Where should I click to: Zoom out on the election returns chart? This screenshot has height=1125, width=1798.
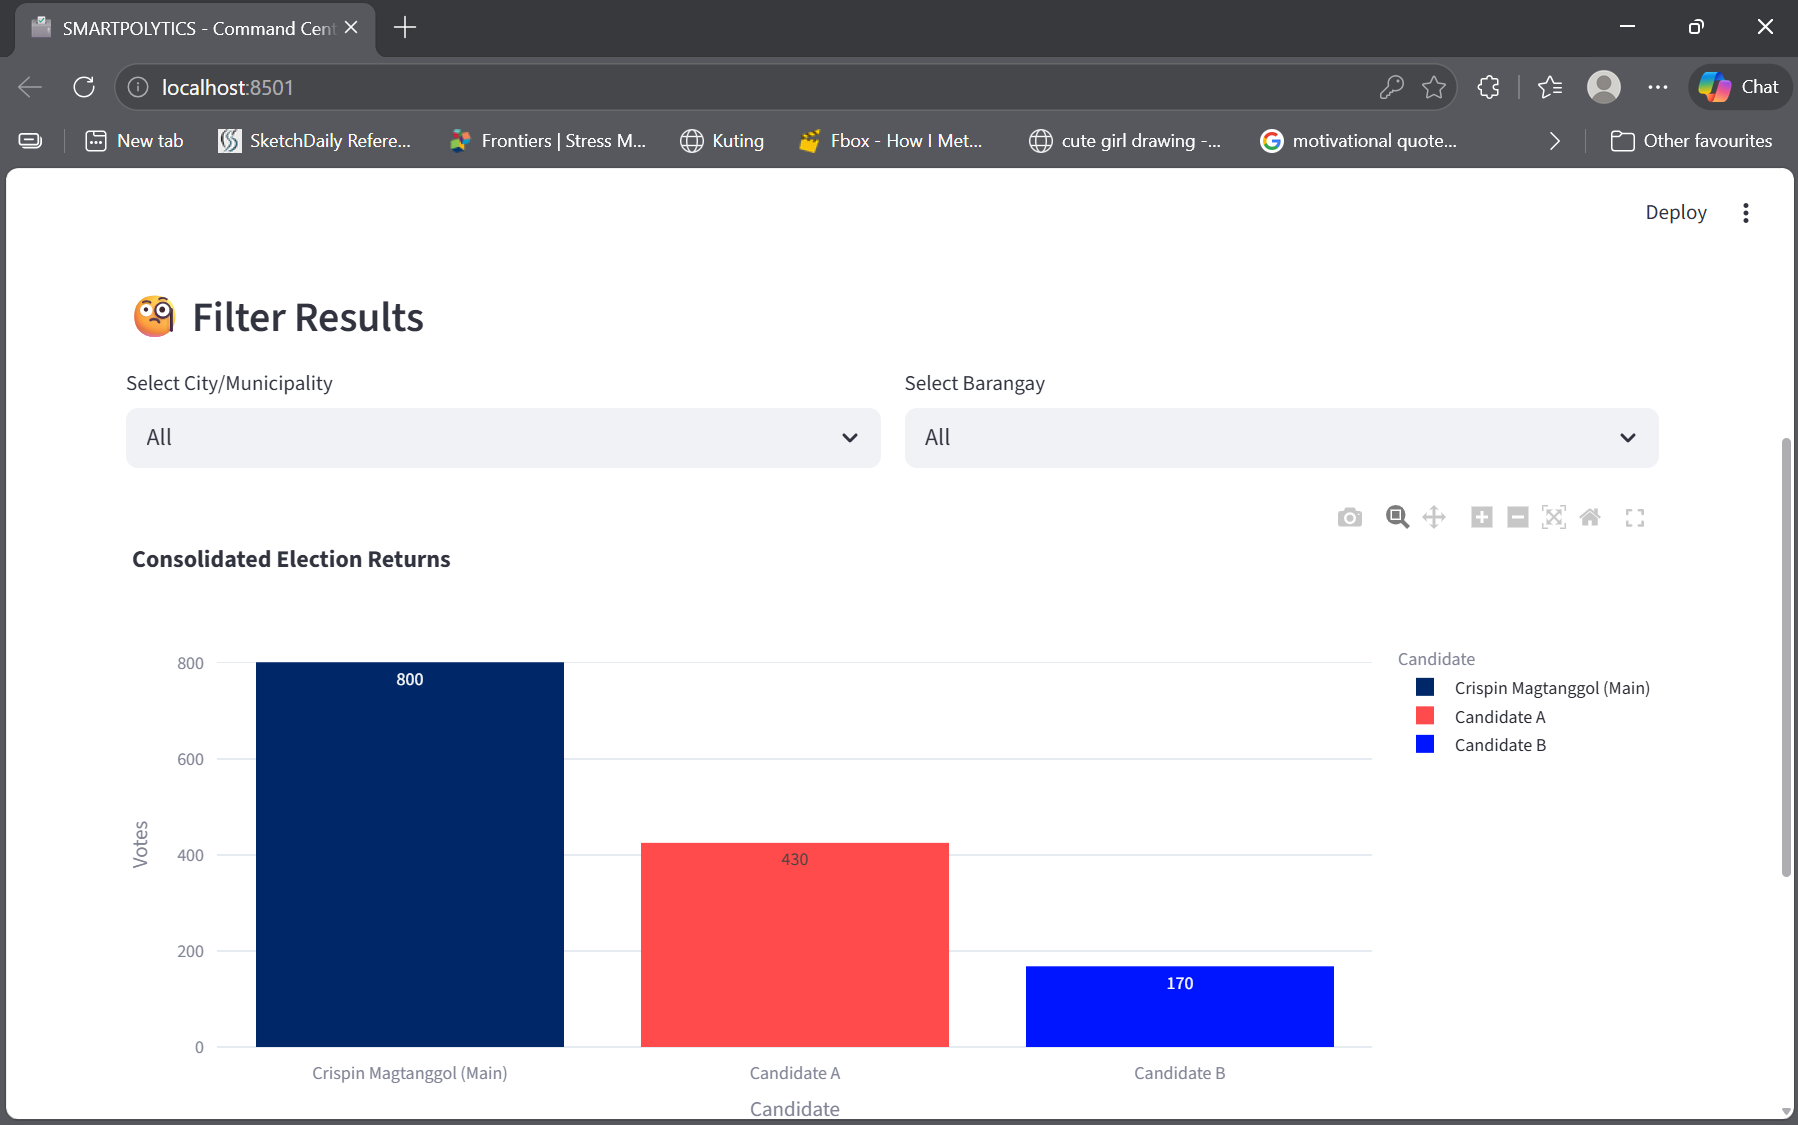point(1517,517)
